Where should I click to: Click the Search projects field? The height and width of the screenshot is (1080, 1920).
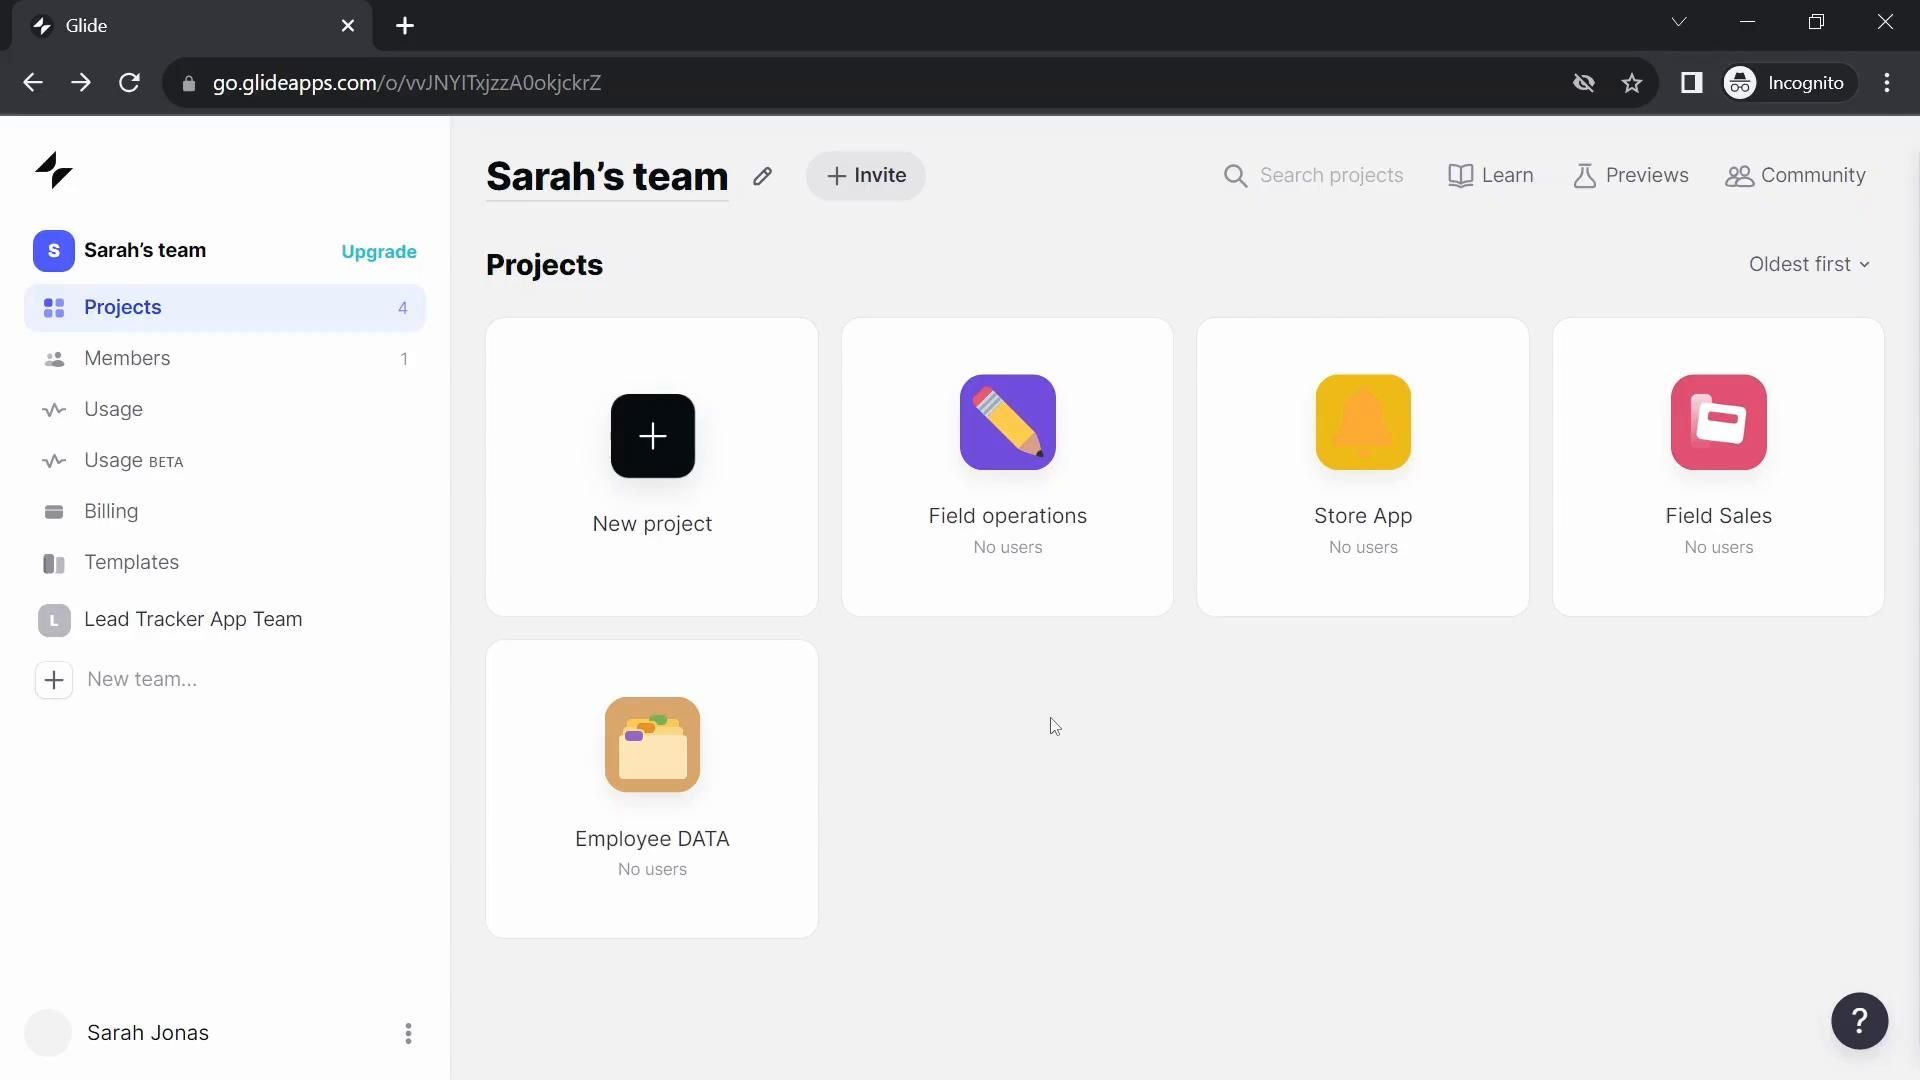coord(1330,176)
